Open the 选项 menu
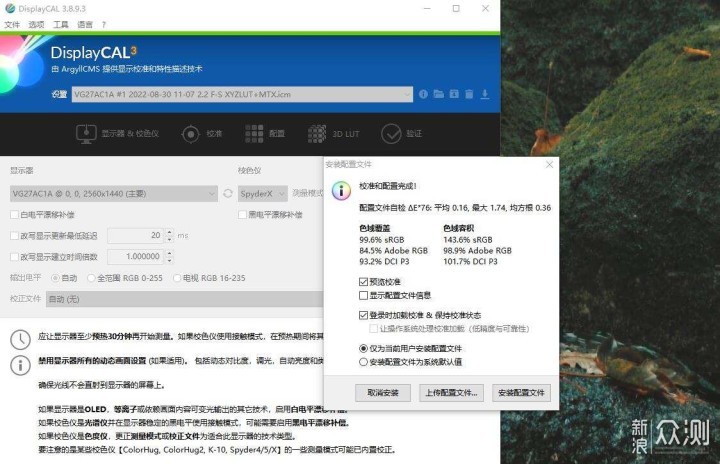 point(36,24)
